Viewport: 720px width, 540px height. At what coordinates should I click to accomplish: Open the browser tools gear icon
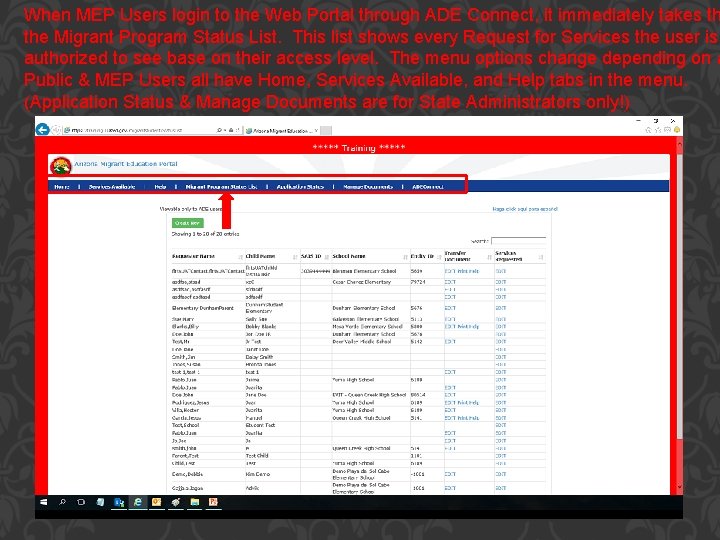(x=667, y=130)
